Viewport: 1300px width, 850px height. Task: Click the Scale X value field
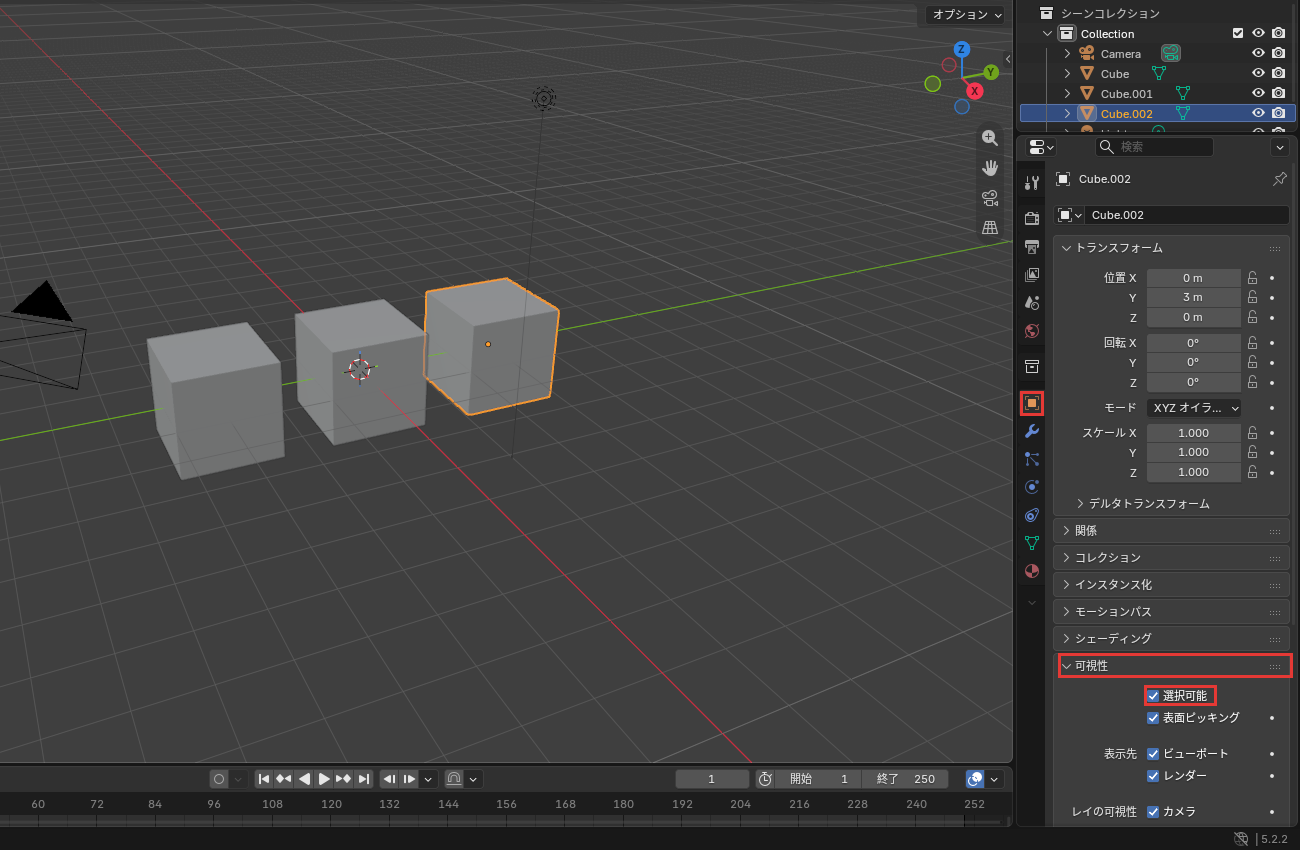pyautogui.click(x=1194, y=433)
